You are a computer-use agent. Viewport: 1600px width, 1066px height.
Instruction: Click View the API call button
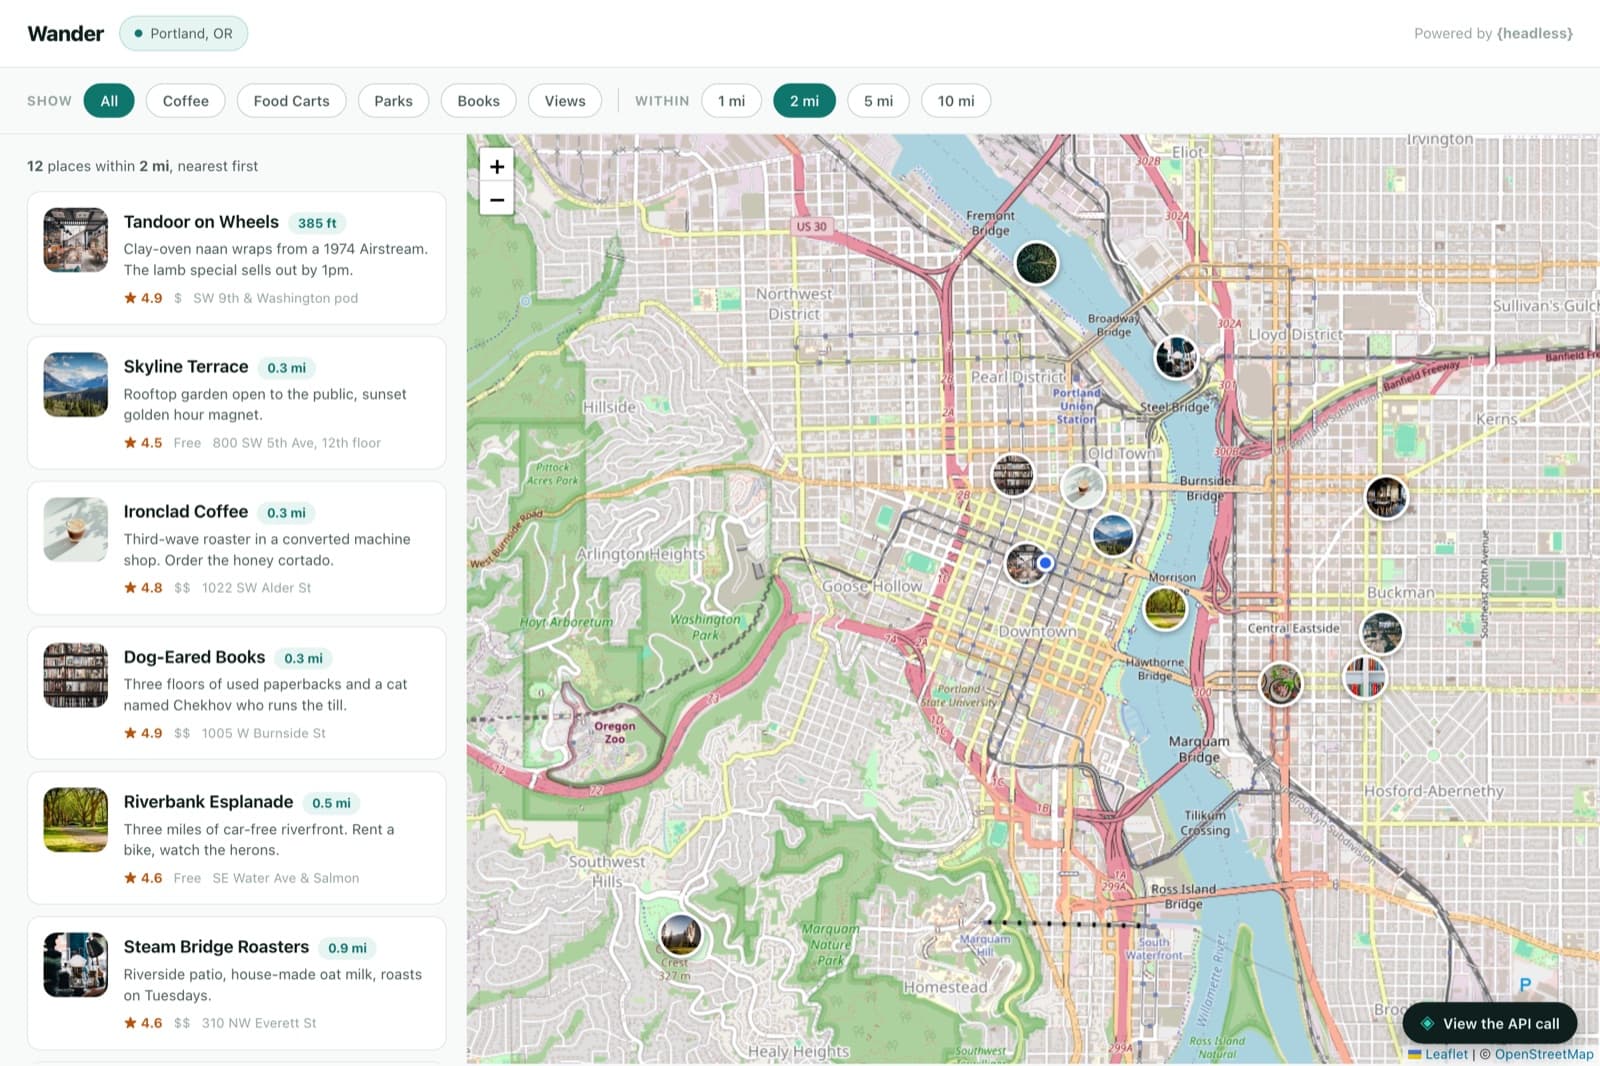1490,1023
